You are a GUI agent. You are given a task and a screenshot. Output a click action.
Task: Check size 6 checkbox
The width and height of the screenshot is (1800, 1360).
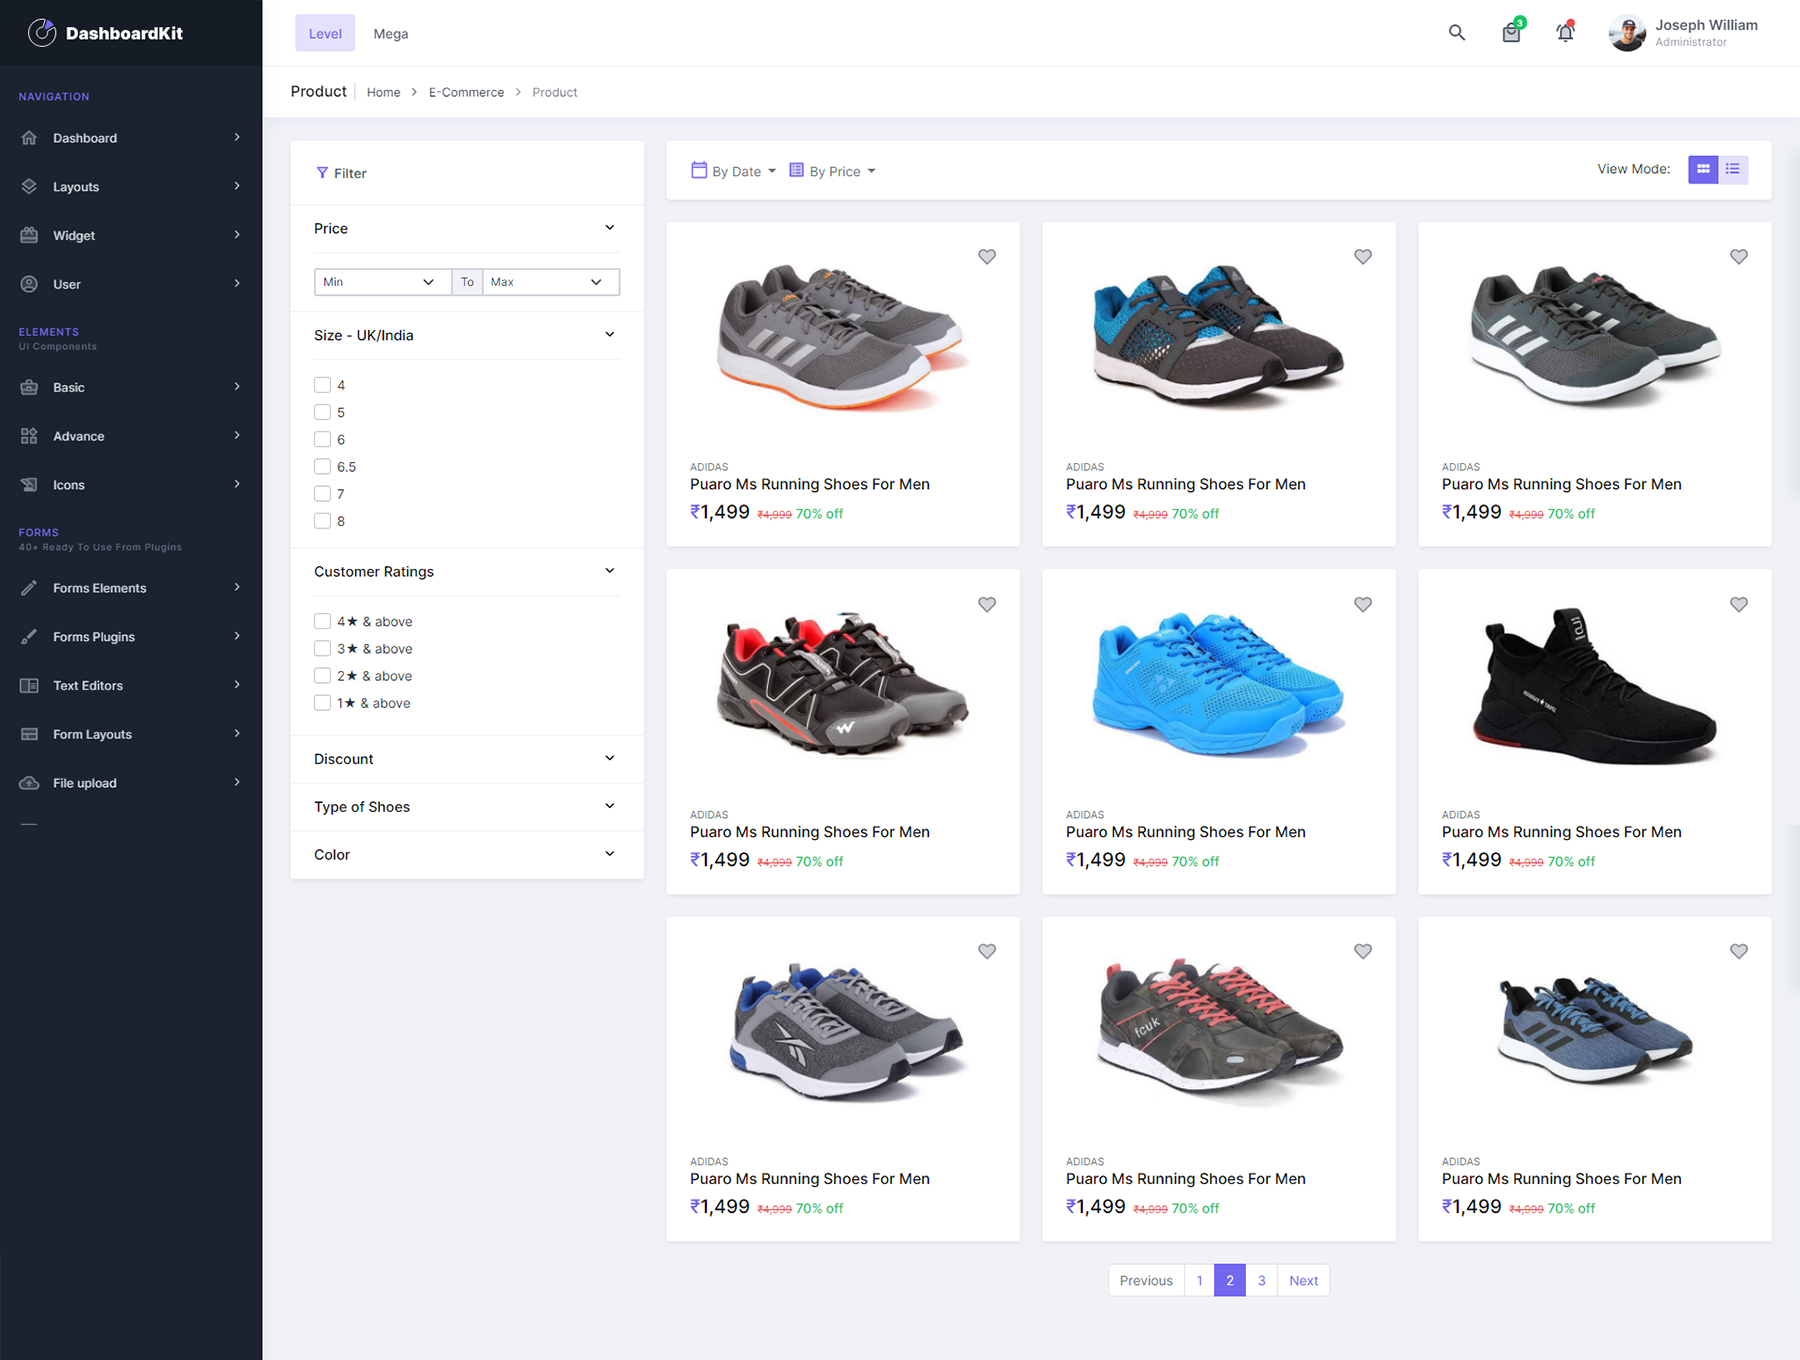click(x=322, y=439)
